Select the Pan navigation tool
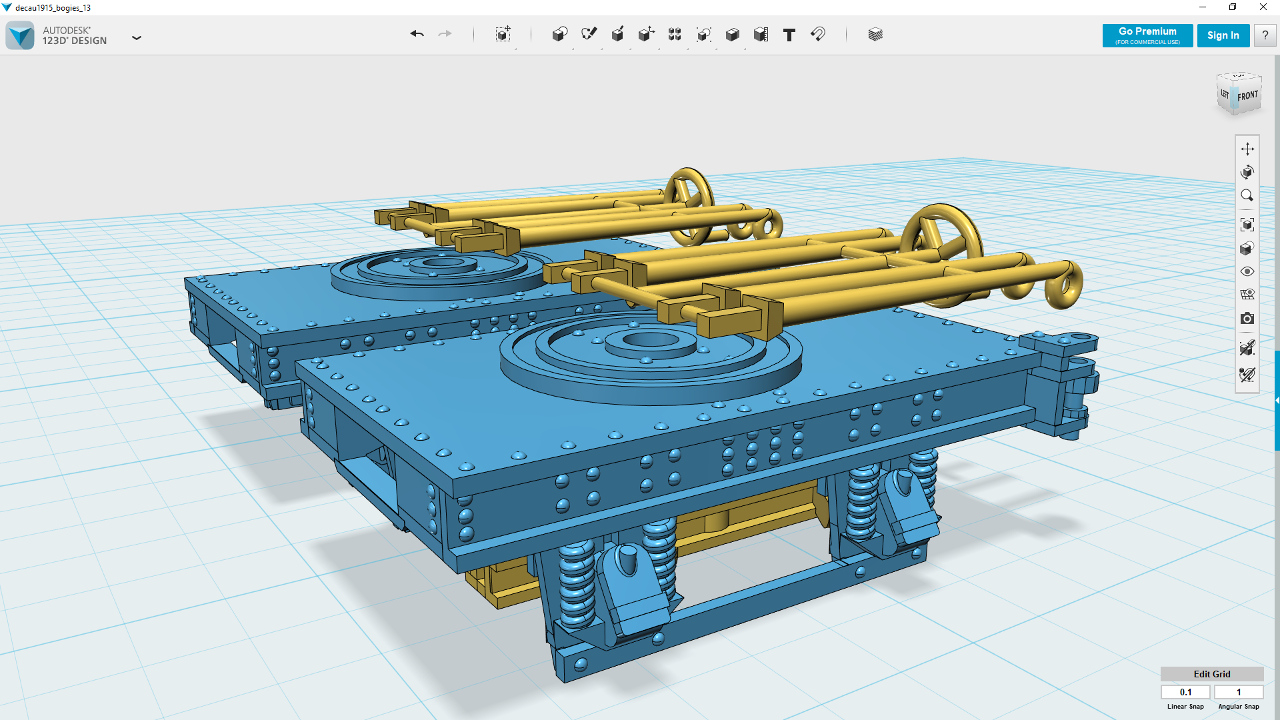This screenshot has width=1280, height=720. 1247,149
